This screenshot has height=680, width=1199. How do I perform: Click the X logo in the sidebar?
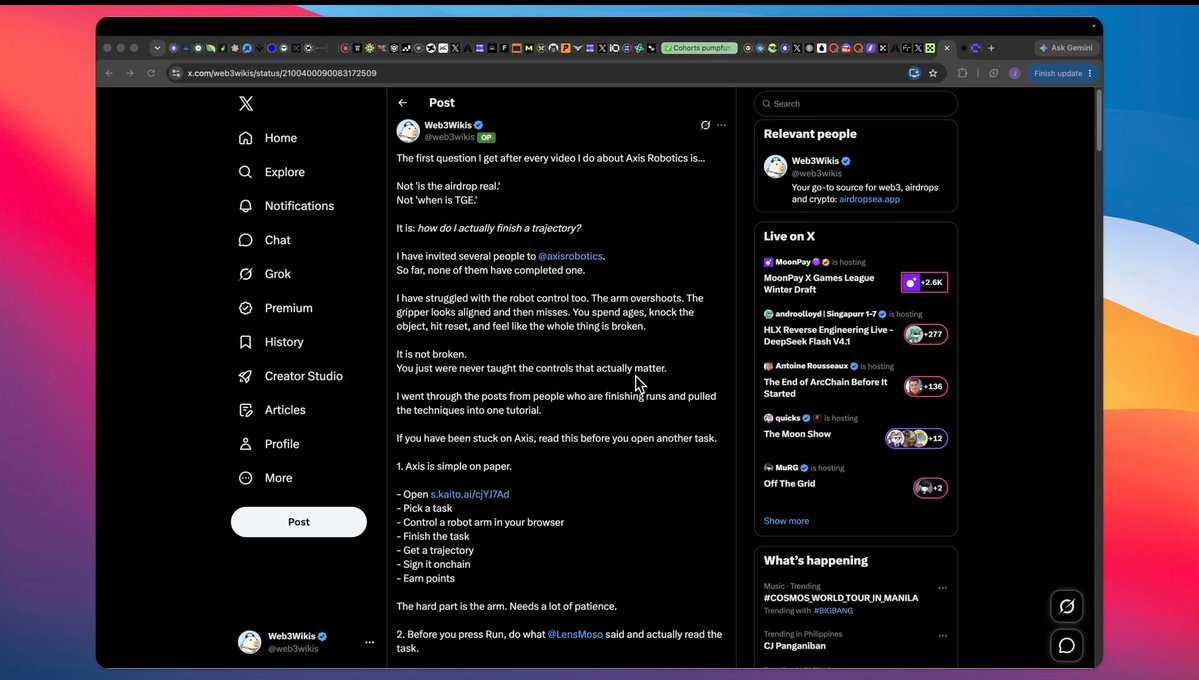coord(245,103)
